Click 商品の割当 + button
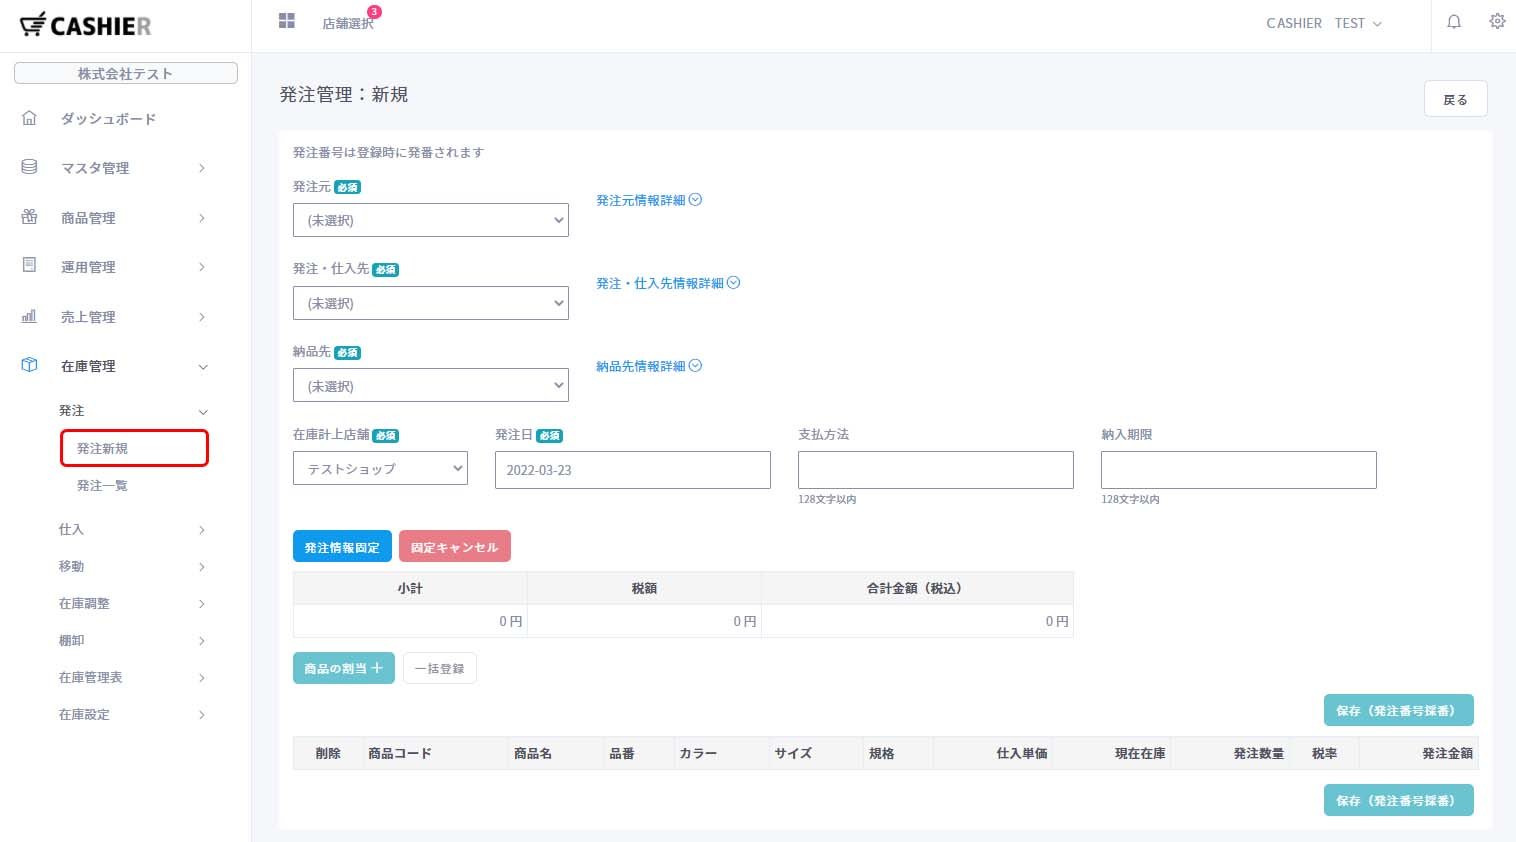The height and width of the screenshot is (842, 1516). (344, 668)
